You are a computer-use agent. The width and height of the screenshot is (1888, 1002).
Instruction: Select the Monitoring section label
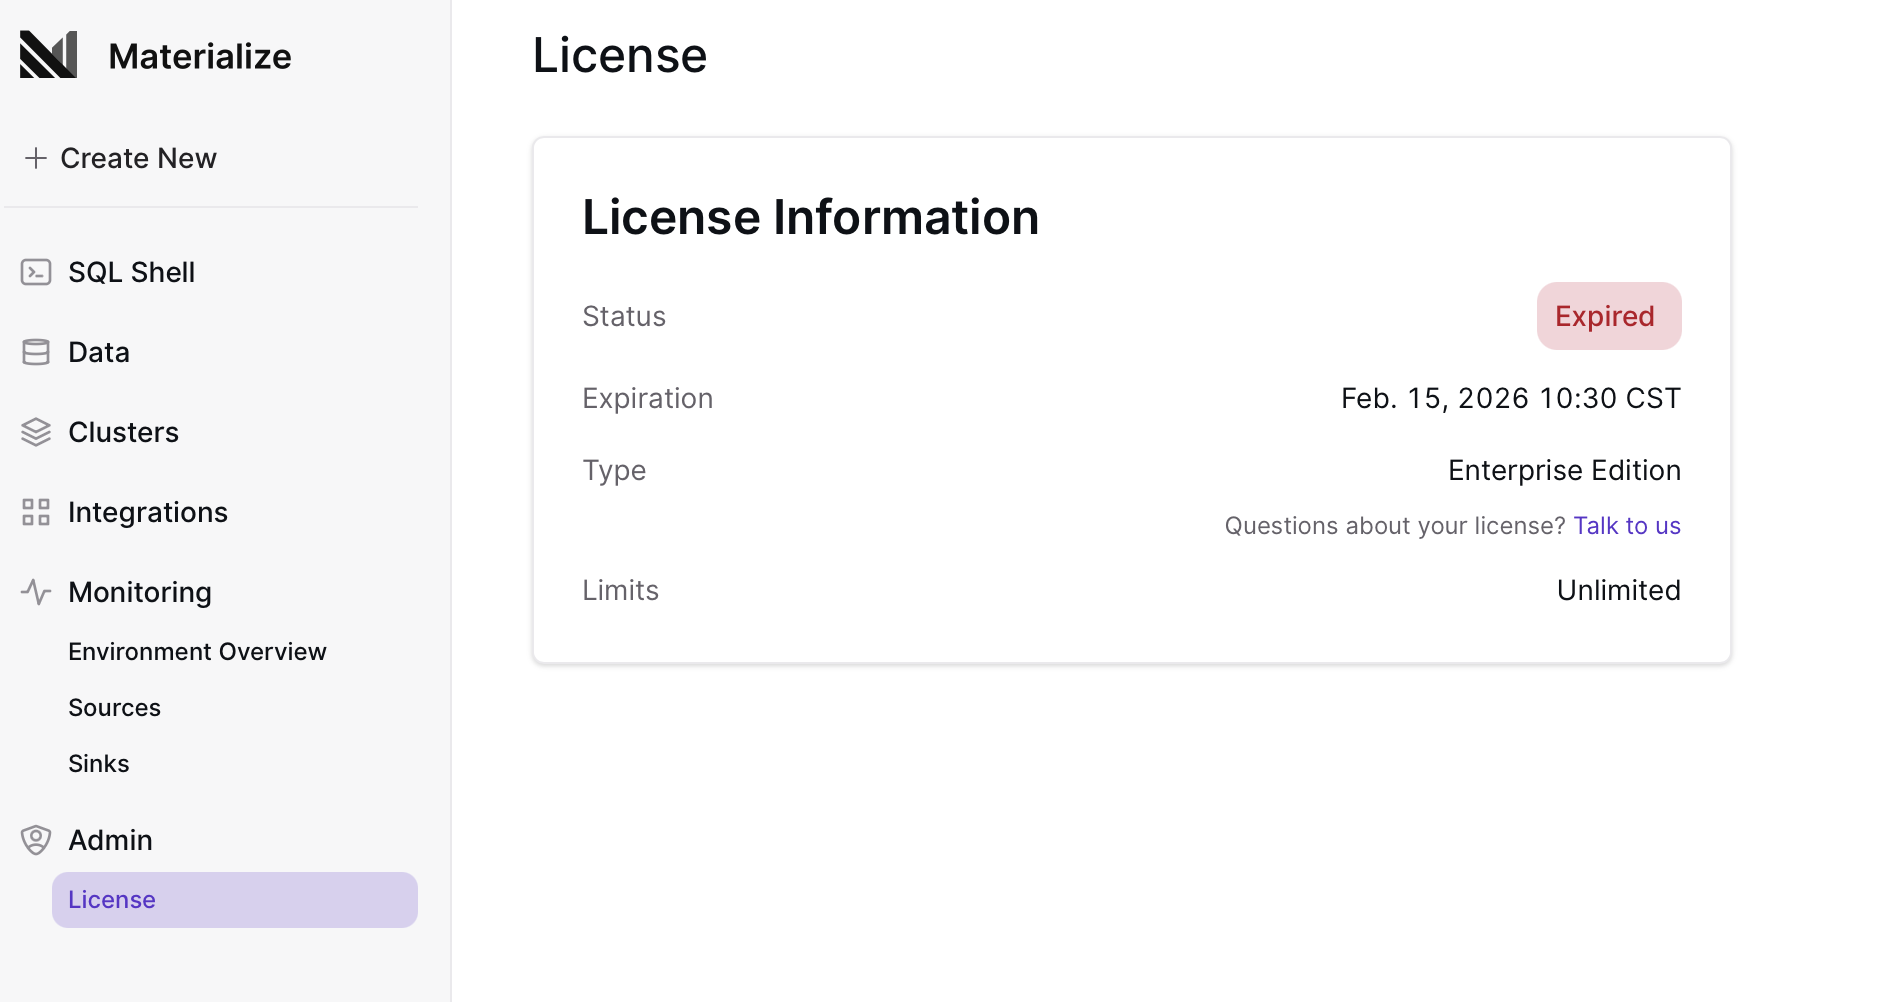140,592
